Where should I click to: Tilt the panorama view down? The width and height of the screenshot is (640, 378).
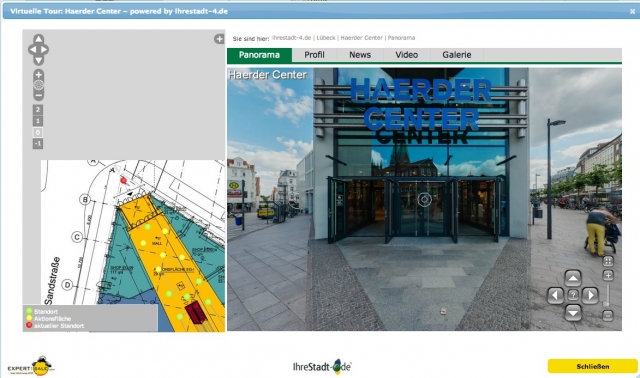tap(573, 313)
